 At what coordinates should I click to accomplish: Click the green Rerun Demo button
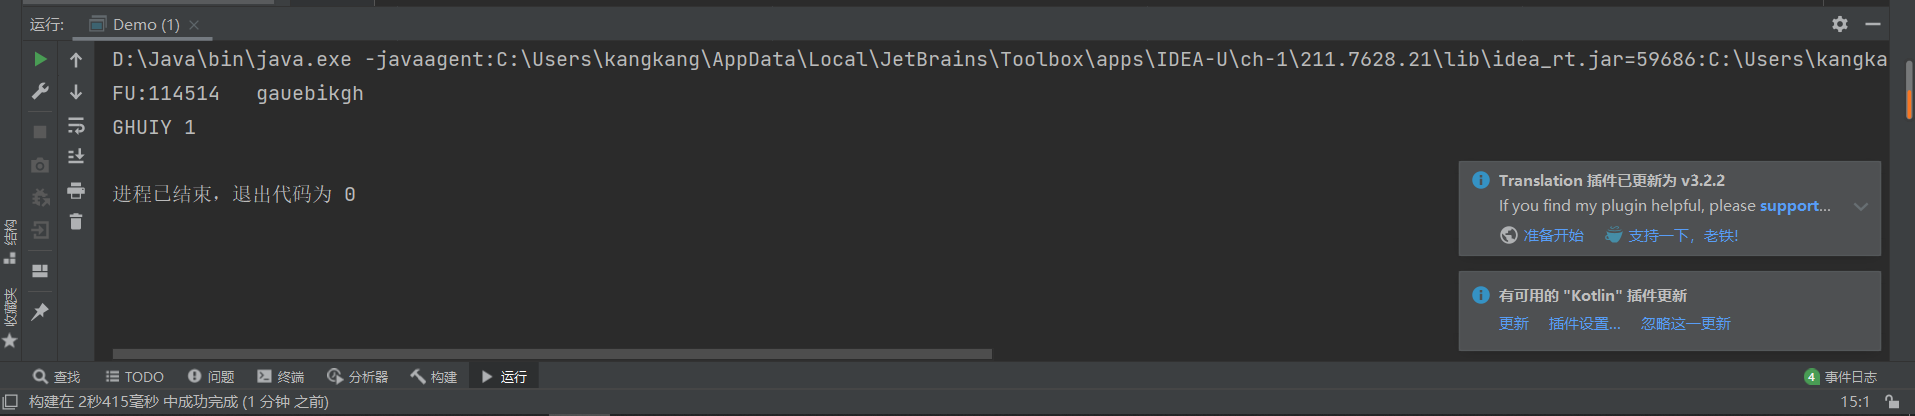click(40, 60)
